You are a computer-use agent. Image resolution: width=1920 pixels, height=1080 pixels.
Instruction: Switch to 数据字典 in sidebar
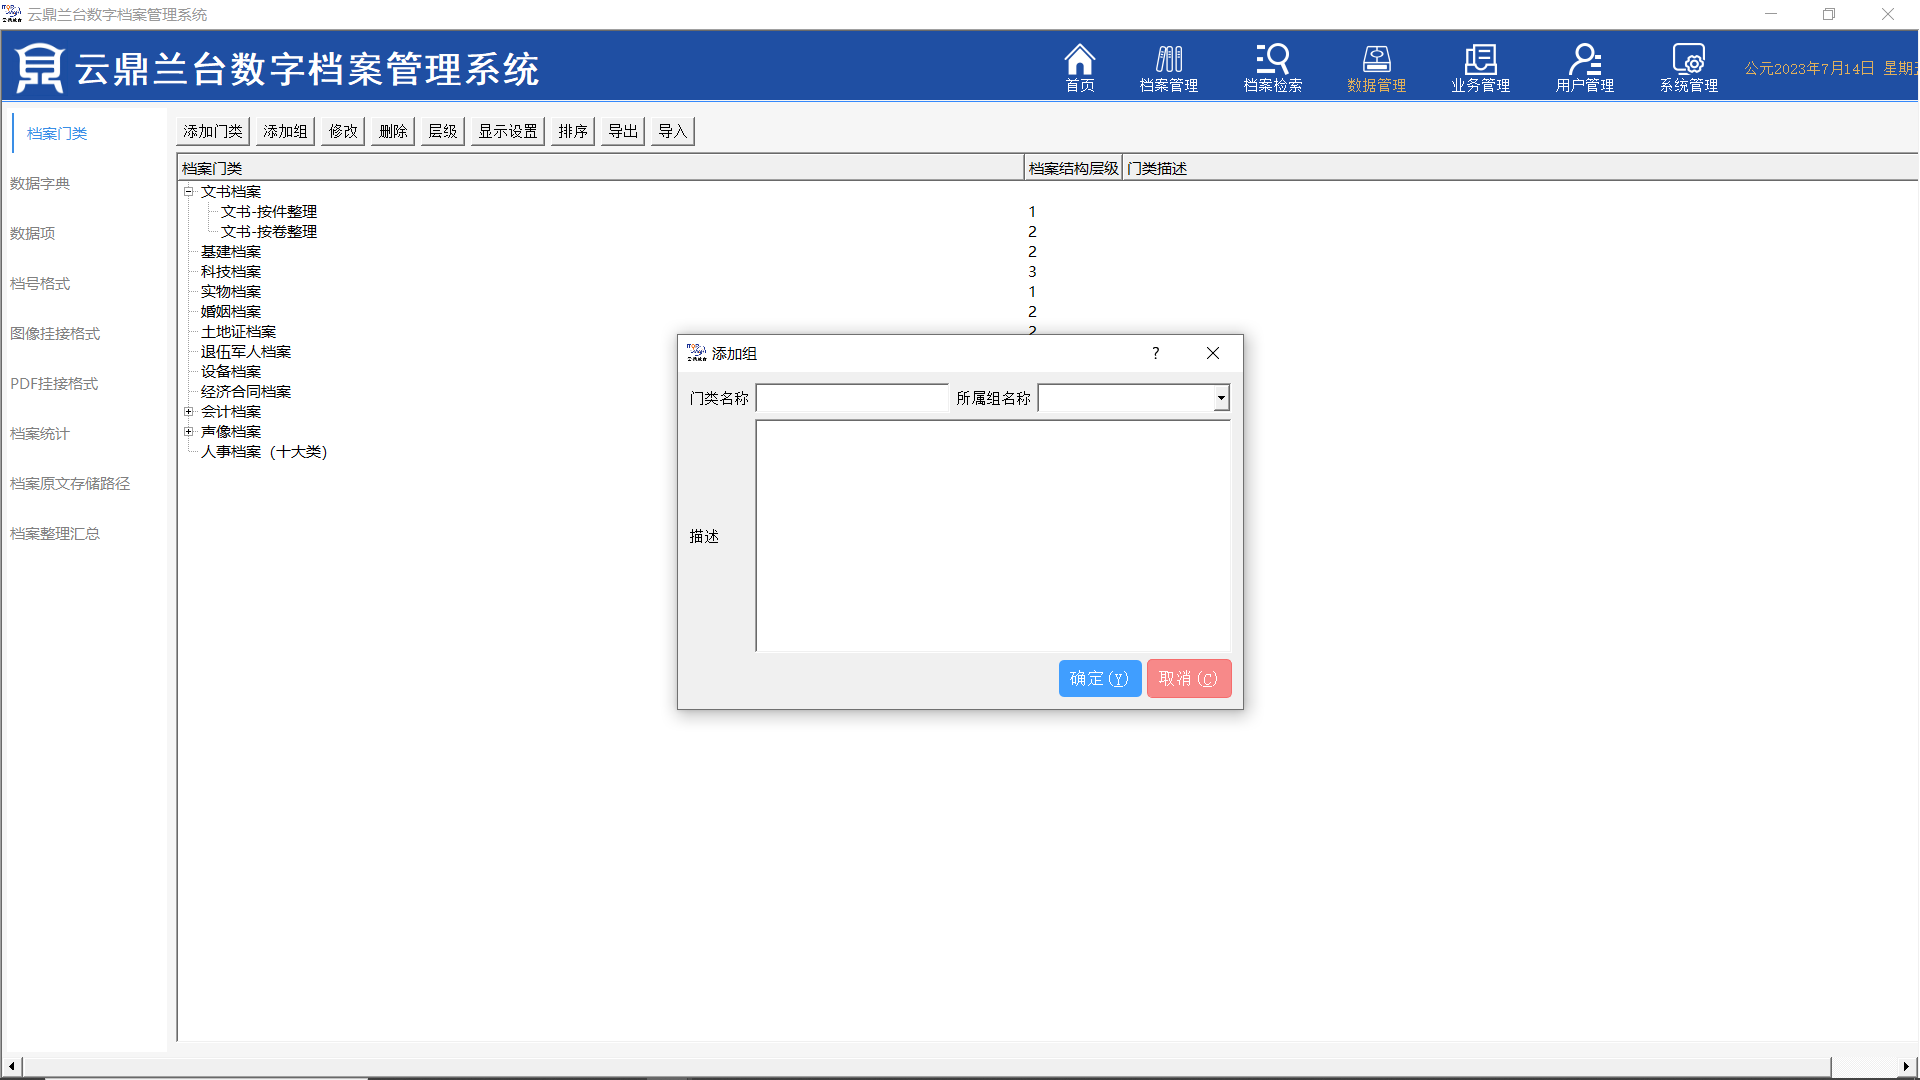(x=40, y=183)
